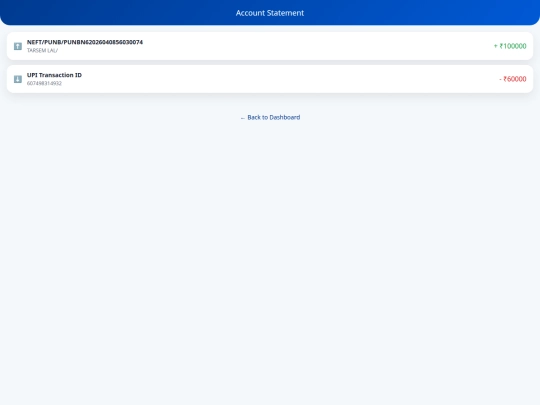540x405 pixels.
Task: Click the up-arrow credit icon on NEFT row
Action: pyautogui.click(x=18, y=46)
